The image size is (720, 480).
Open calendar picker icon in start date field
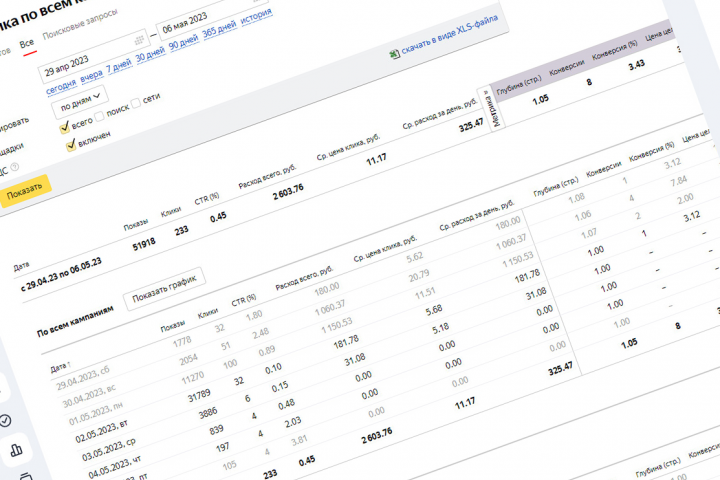click(x=139, y=40)
